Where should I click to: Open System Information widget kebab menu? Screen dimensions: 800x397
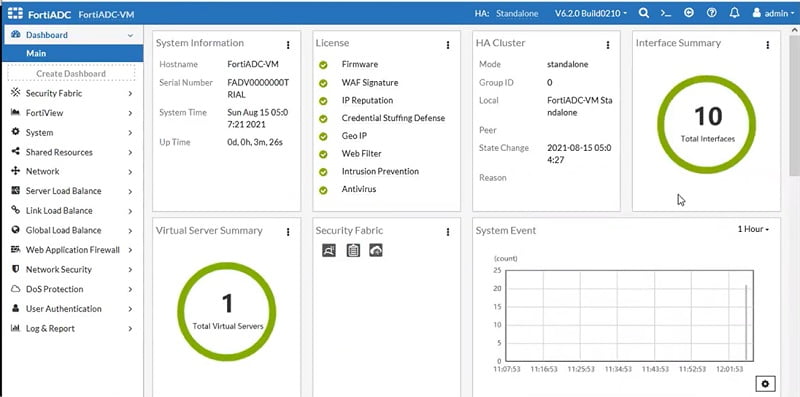coord(288,45)
